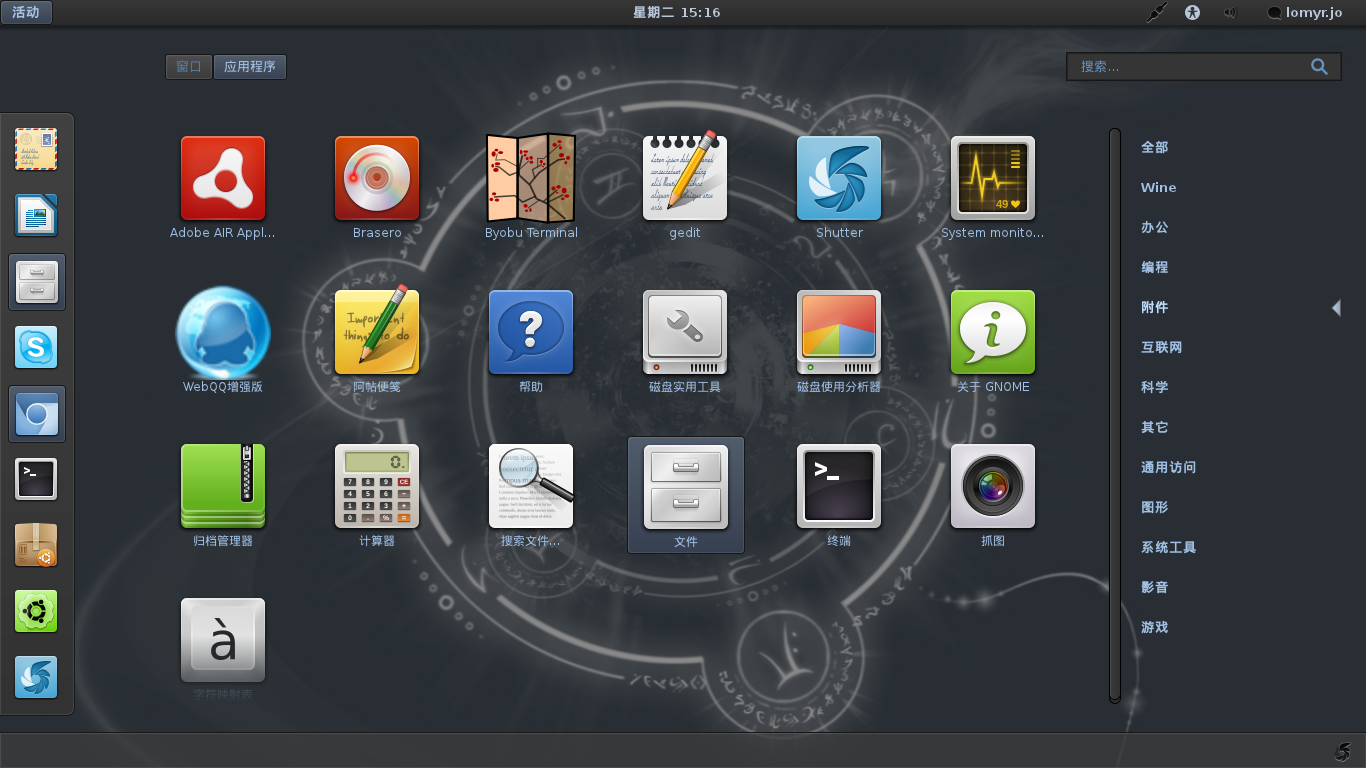The width and height of the screenshot is (1366, 768).
Task: Select the Wine category
Action: click(1159, 187)
